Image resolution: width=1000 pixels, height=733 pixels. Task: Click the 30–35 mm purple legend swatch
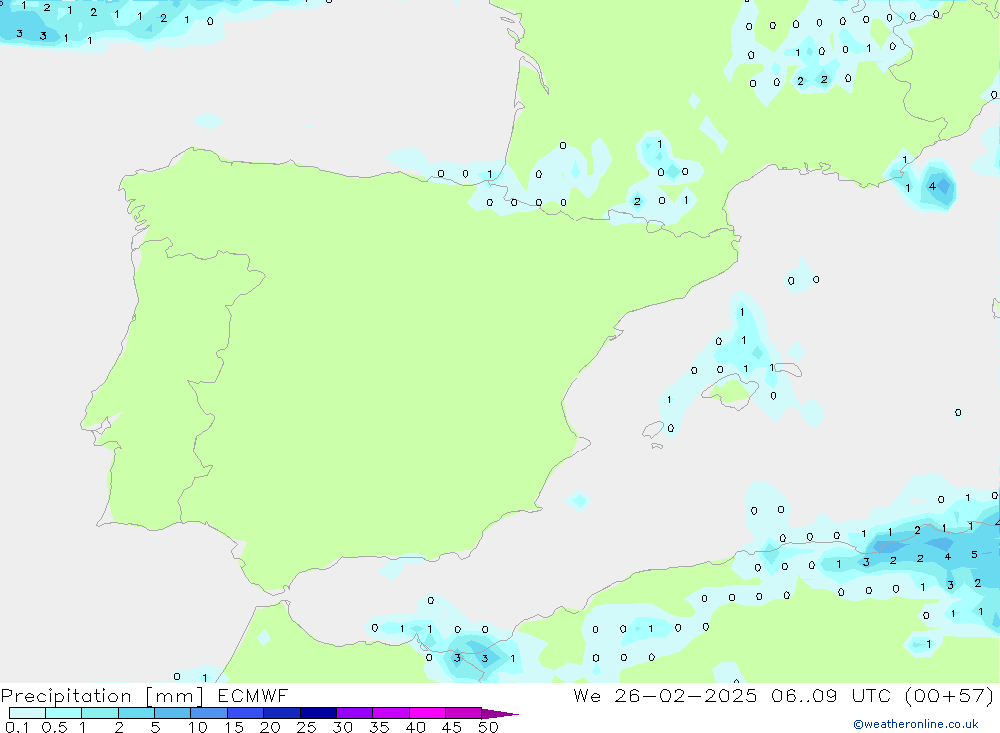(x=354, y=713)
